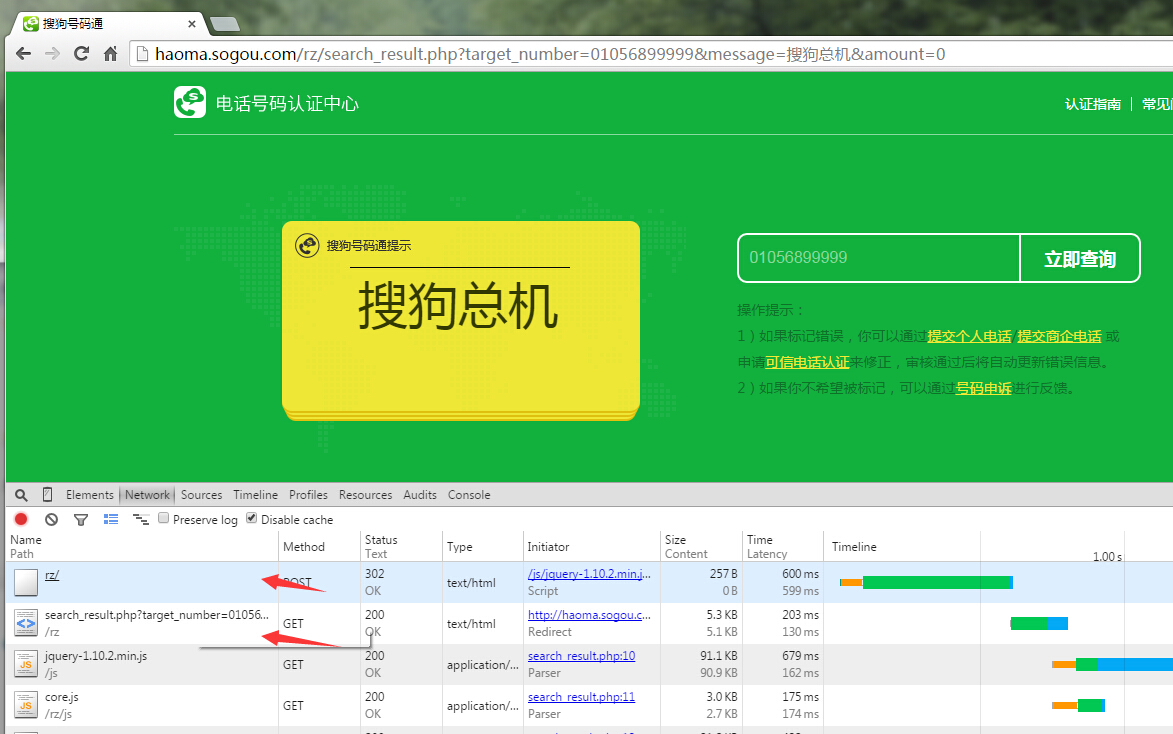Screen dimensions: 1173x734
Task: Switch to the Profiles panel tab
Action: [x=308, y=495]
